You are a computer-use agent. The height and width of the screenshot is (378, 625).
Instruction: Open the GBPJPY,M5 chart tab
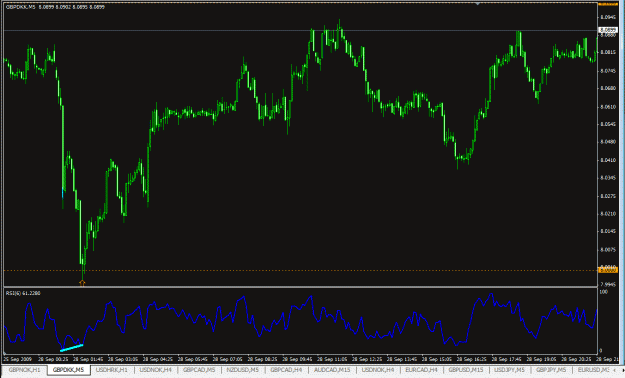(x=552, y=370)
